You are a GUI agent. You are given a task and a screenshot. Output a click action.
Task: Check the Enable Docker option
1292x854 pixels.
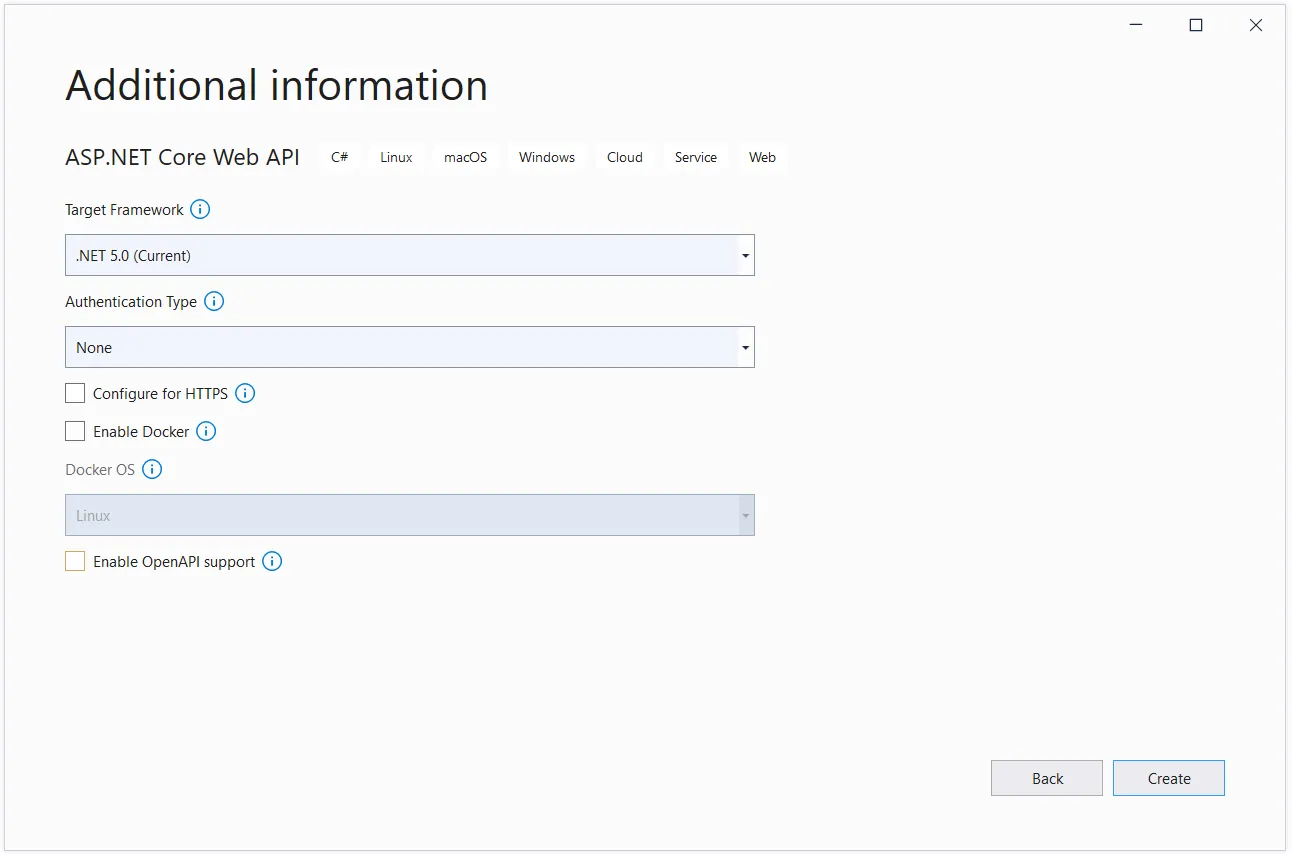74,430
